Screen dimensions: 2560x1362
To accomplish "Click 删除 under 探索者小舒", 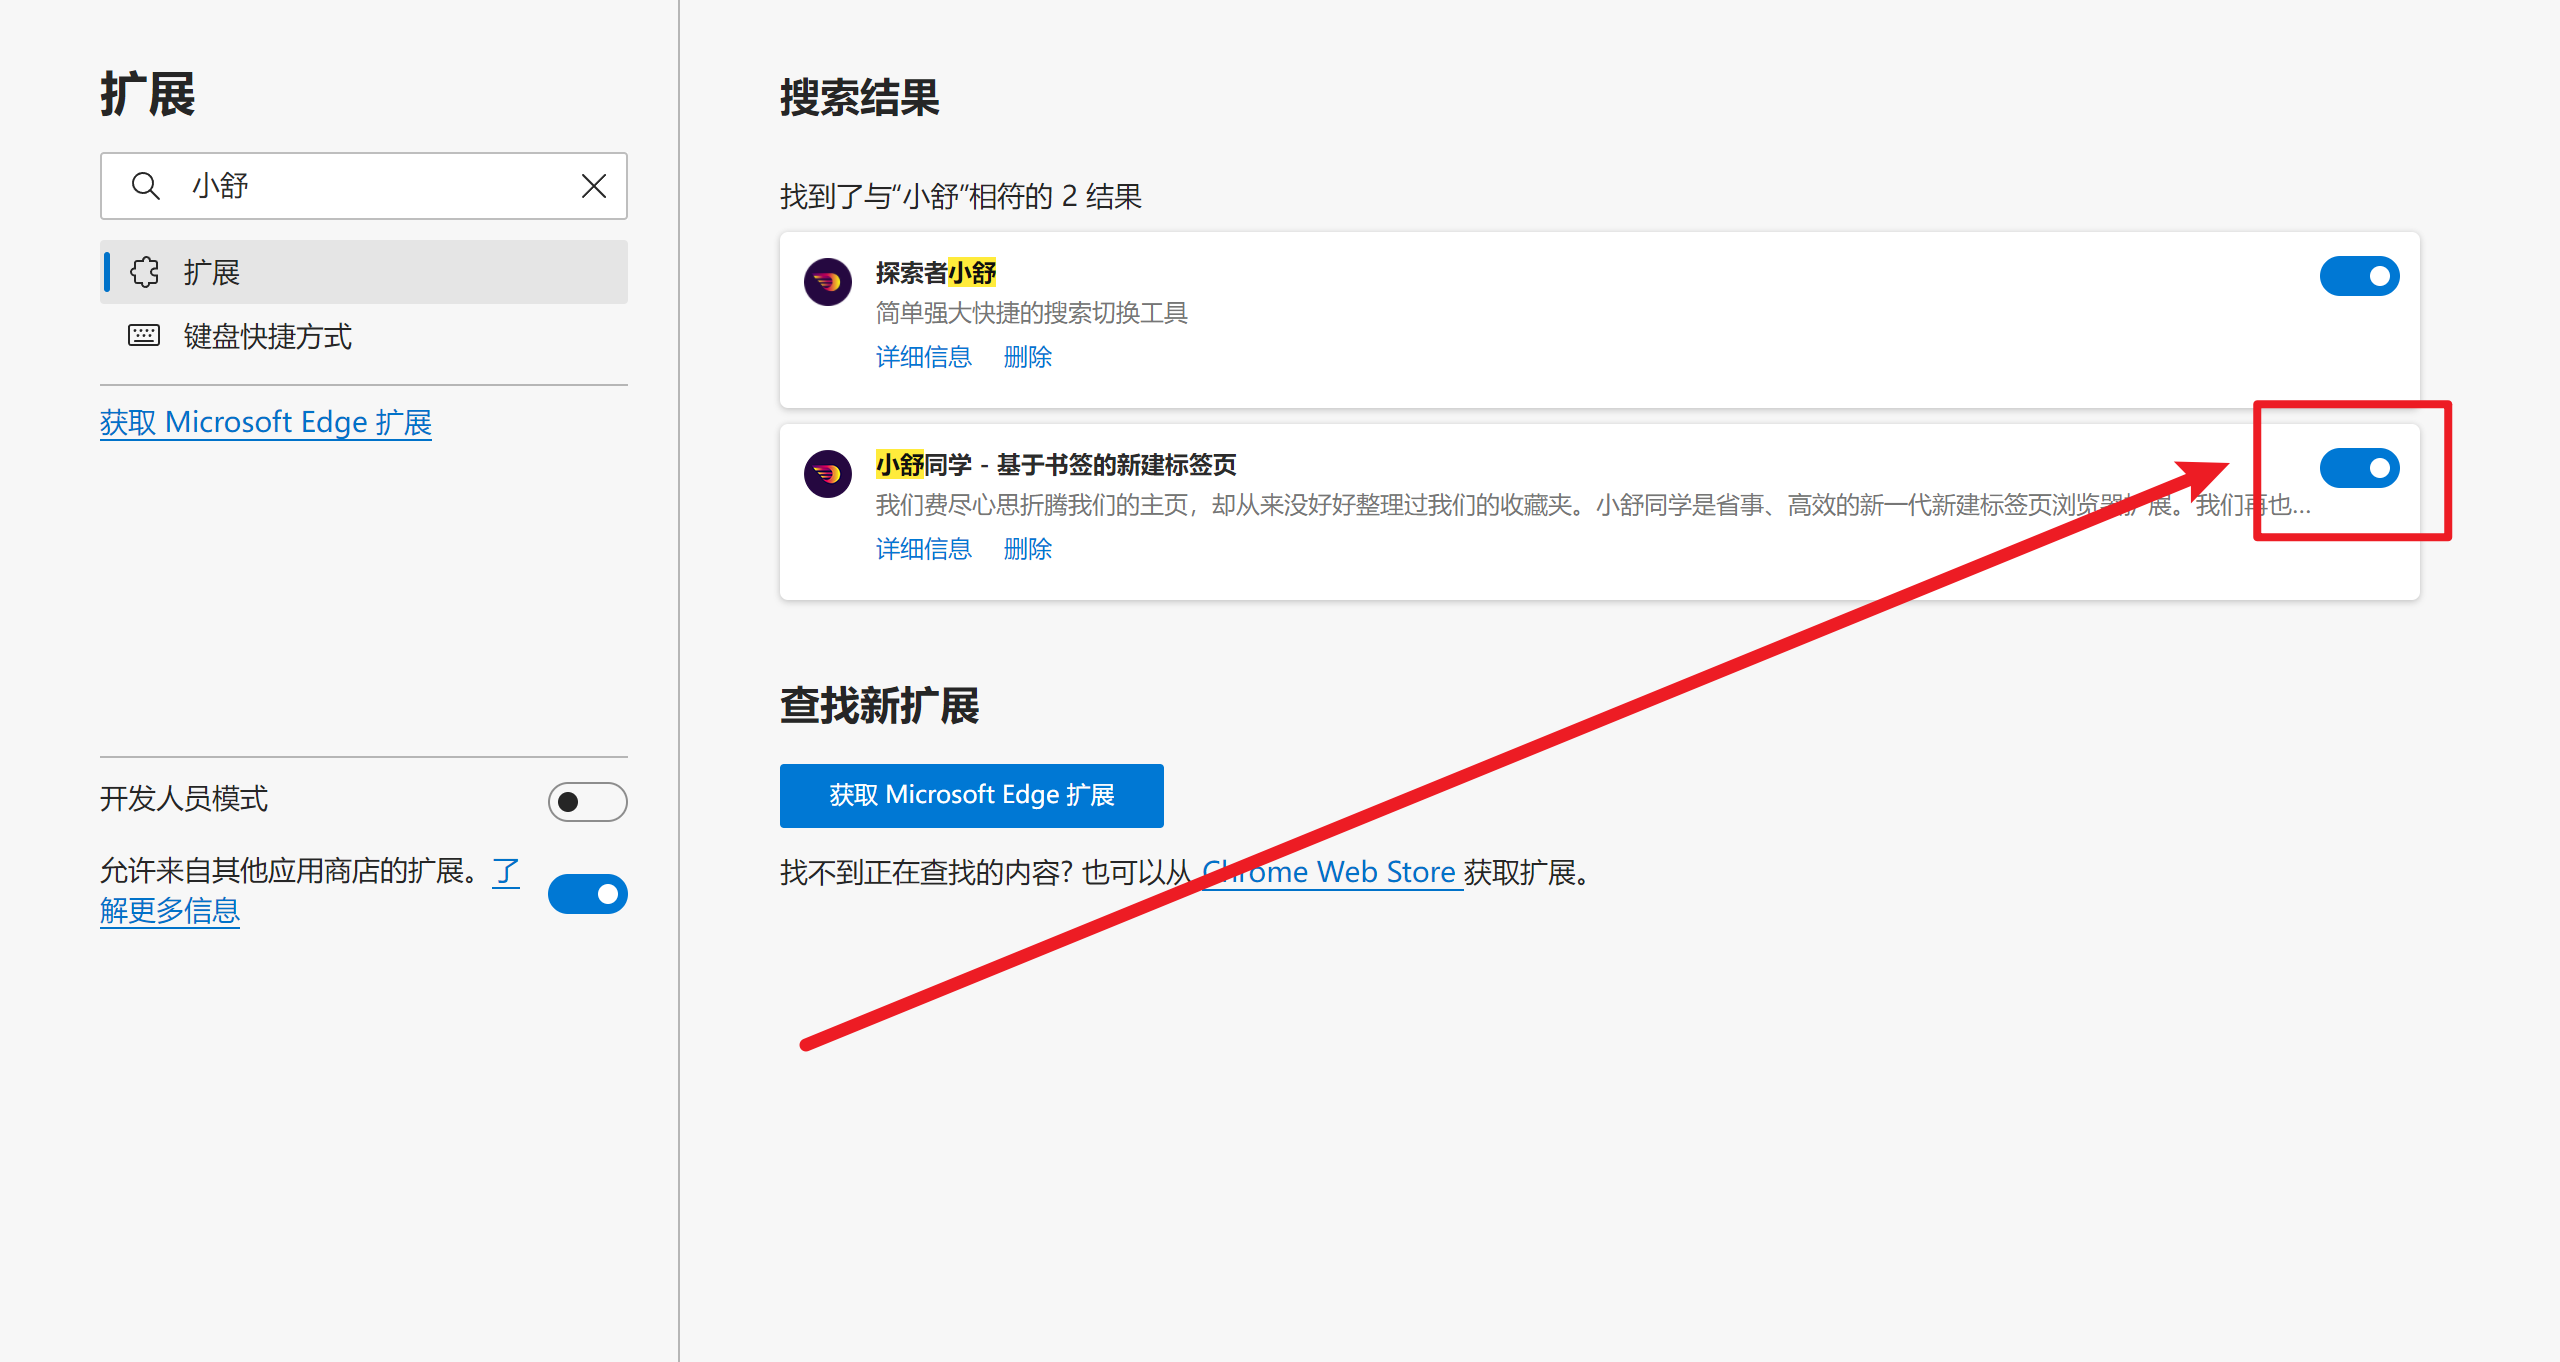I will tap(1028, 357).
